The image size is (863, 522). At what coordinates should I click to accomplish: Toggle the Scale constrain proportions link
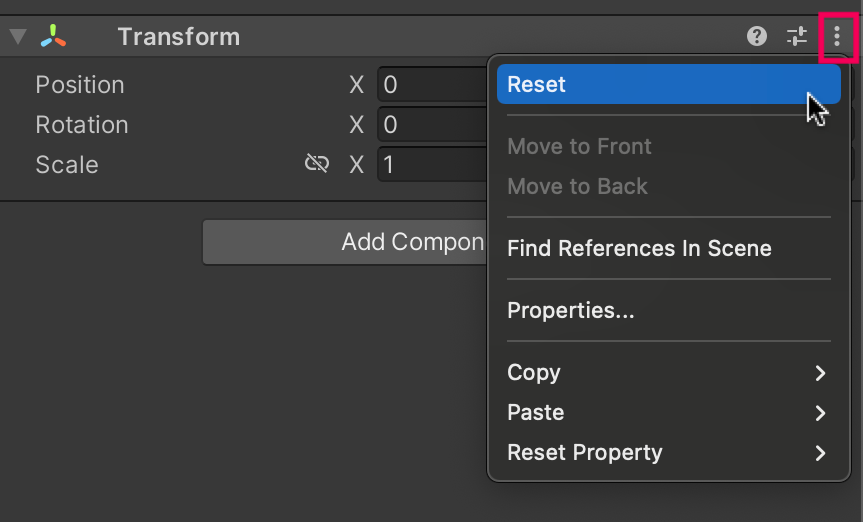click(x=317, y=164)
